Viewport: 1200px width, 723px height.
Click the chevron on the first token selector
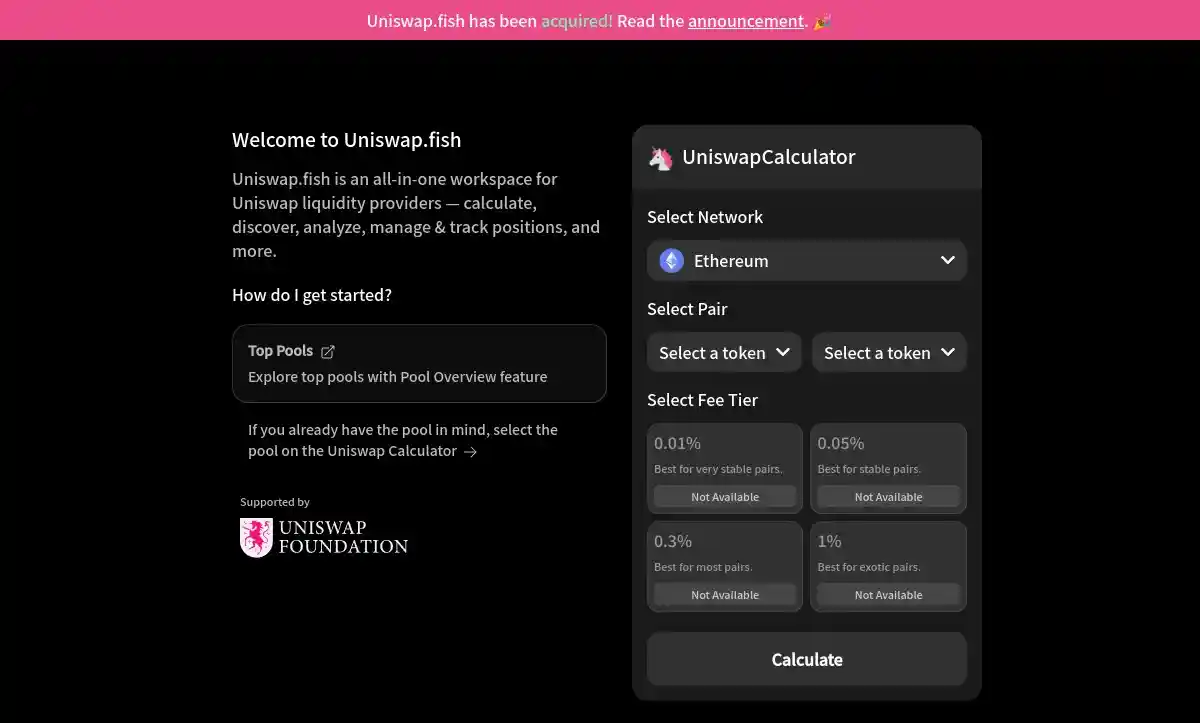point(782,352)
